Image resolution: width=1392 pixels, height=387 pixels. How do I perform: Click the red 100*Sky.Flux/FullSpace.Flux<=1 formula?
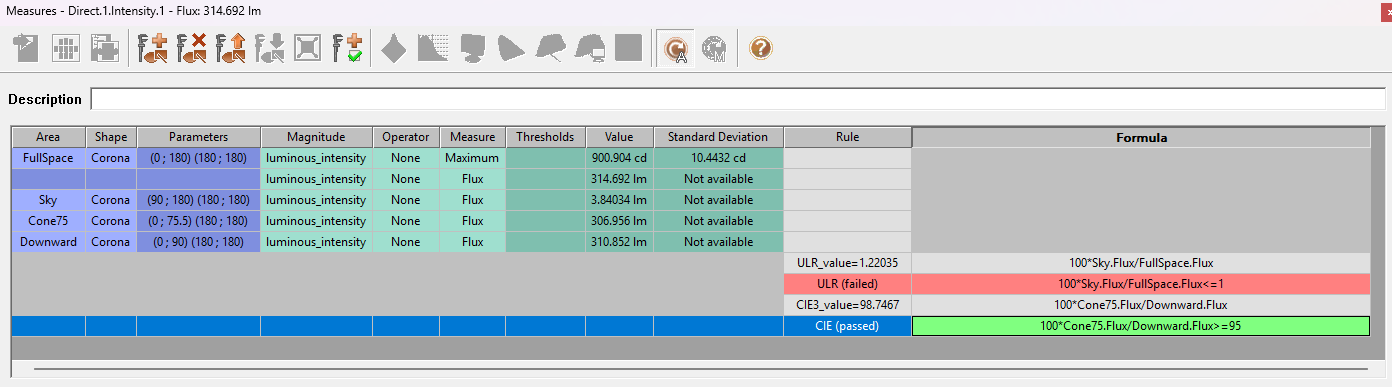[x=1140, y=284]
